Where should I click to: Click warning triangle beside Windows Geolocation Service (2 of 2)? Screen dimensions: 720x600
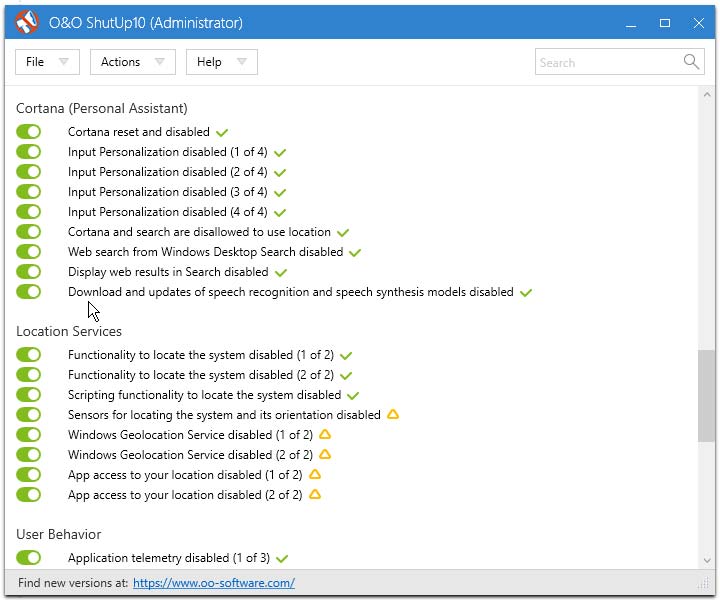click(325, 454)
